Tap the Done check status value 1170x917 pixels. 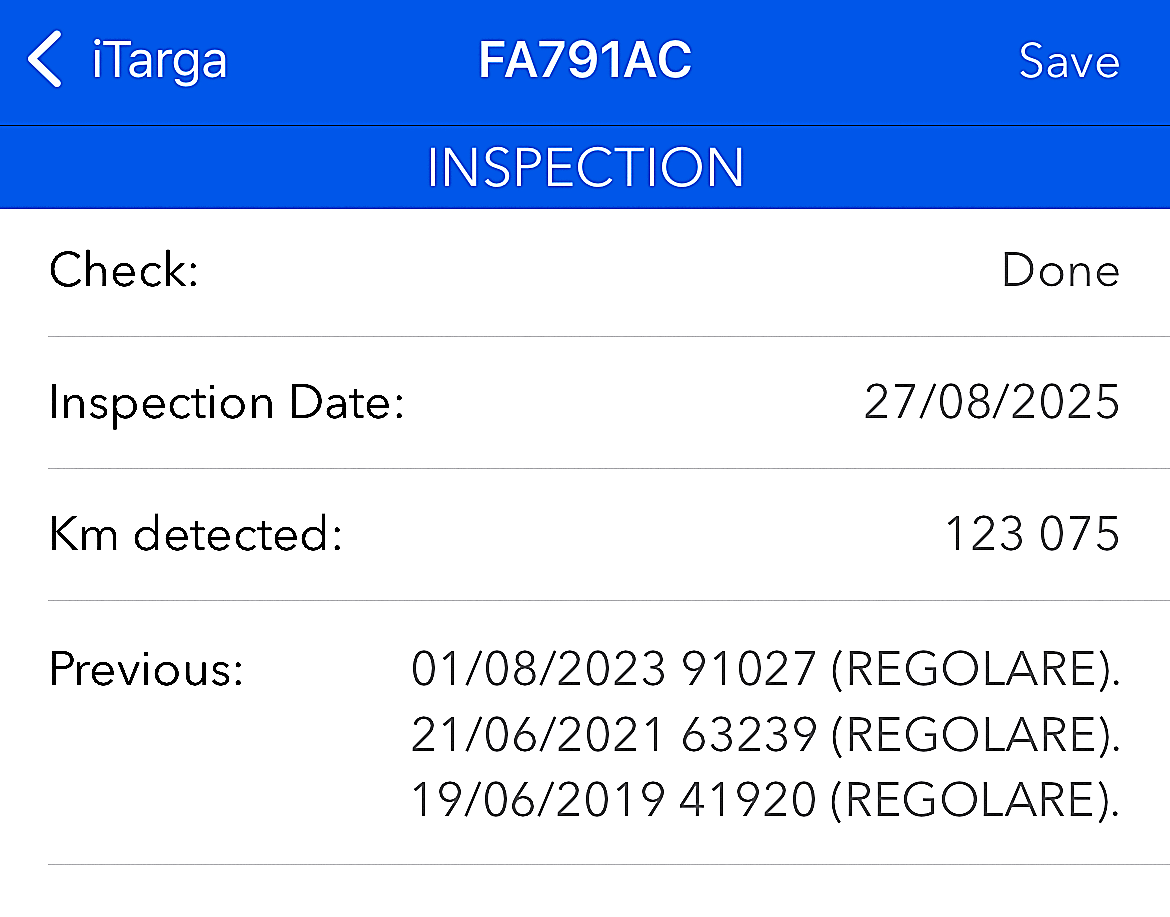1060,271
